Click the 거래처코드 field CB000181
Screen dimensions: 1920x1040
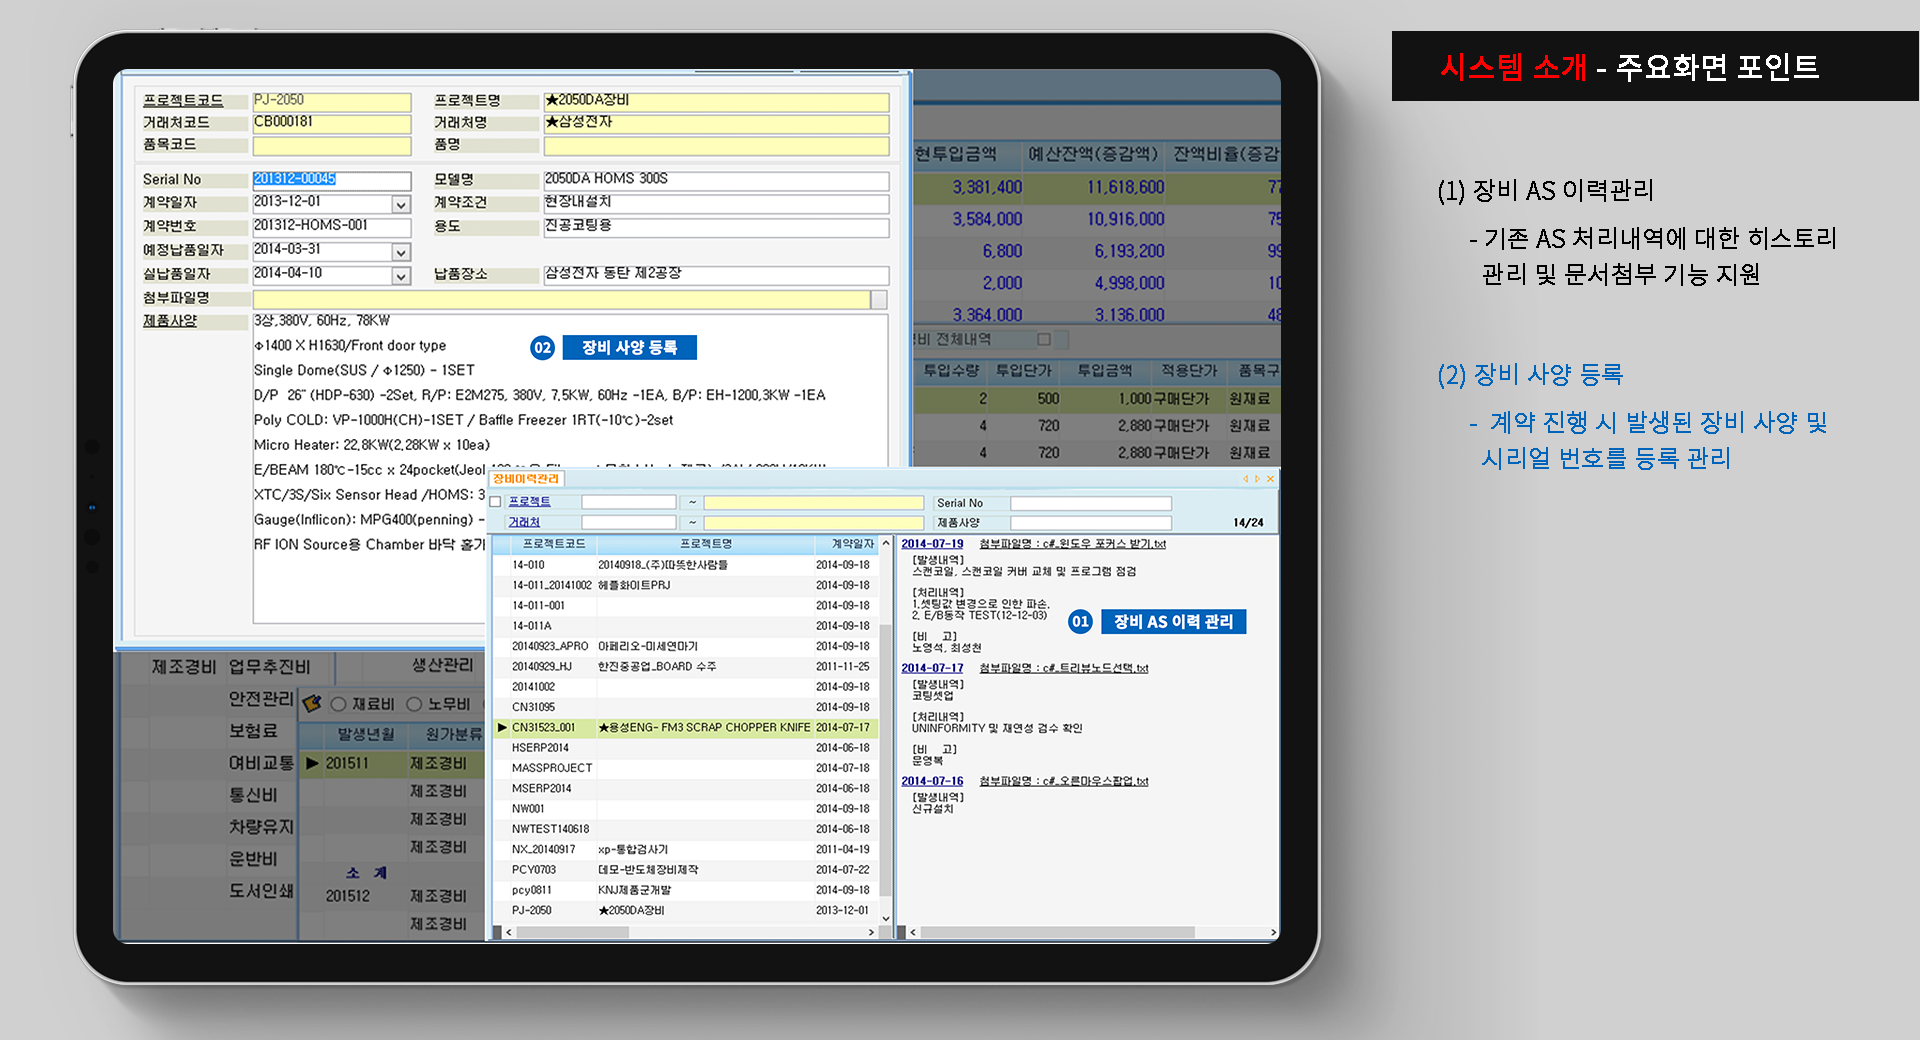[331, 123]
